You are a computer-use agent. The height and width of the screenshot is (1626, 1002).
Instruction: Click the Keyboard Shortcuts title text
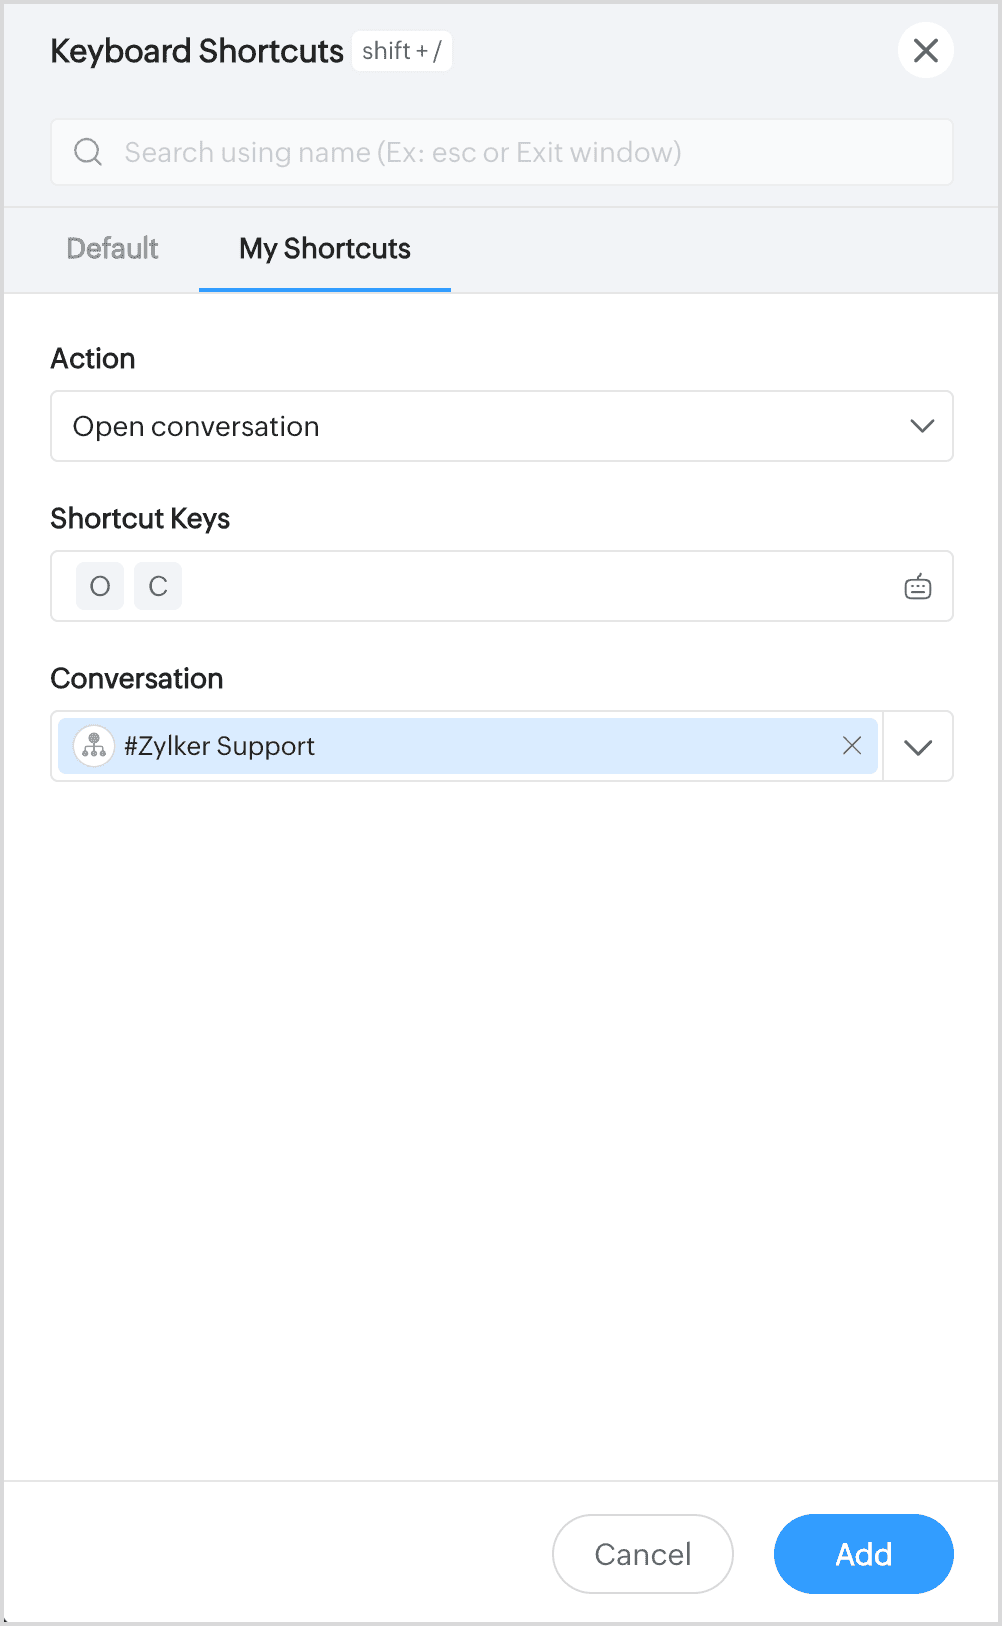point(197,51)
